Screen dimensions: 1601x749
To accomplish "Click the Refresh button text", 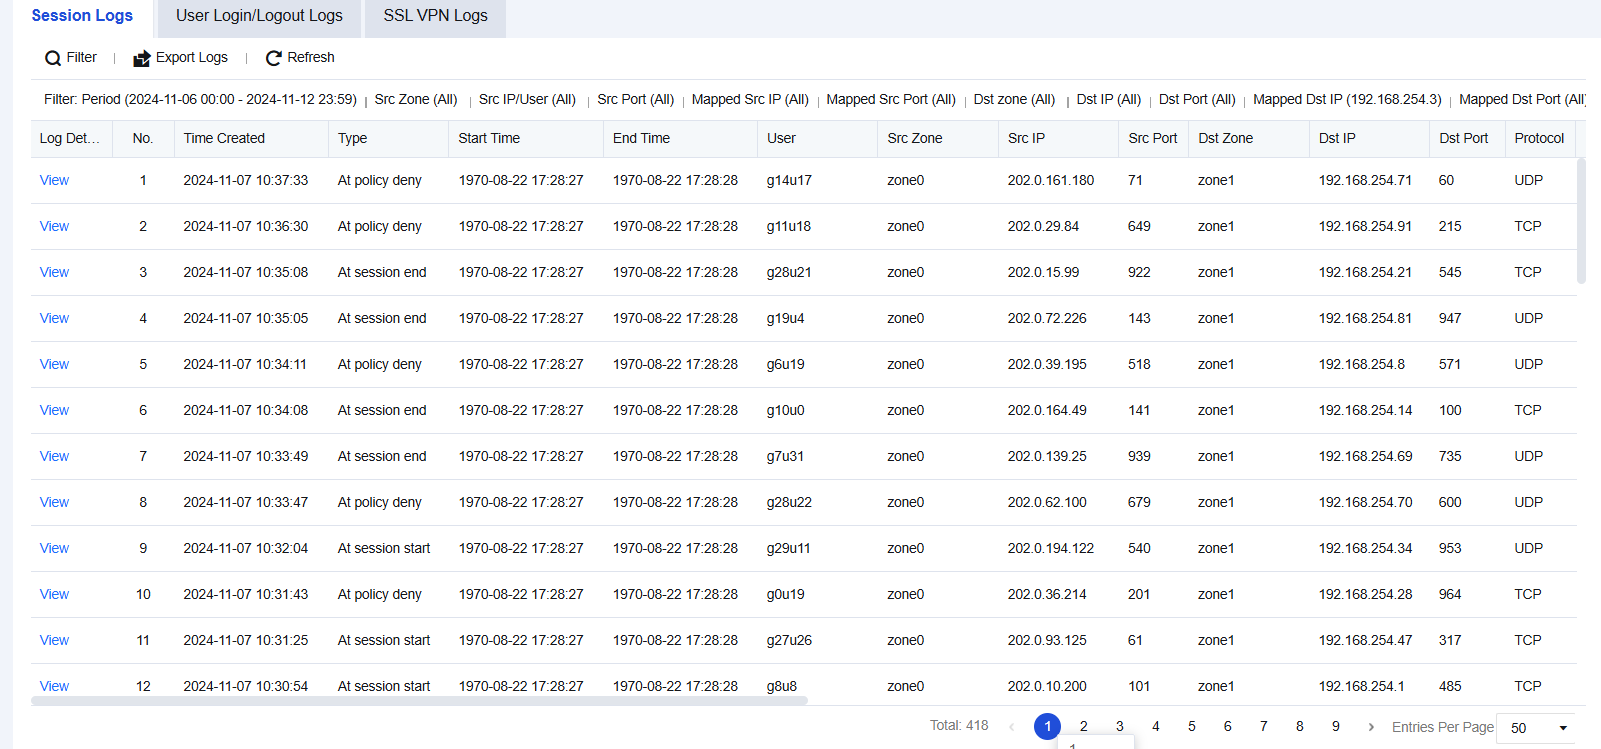I will point(311,58).
